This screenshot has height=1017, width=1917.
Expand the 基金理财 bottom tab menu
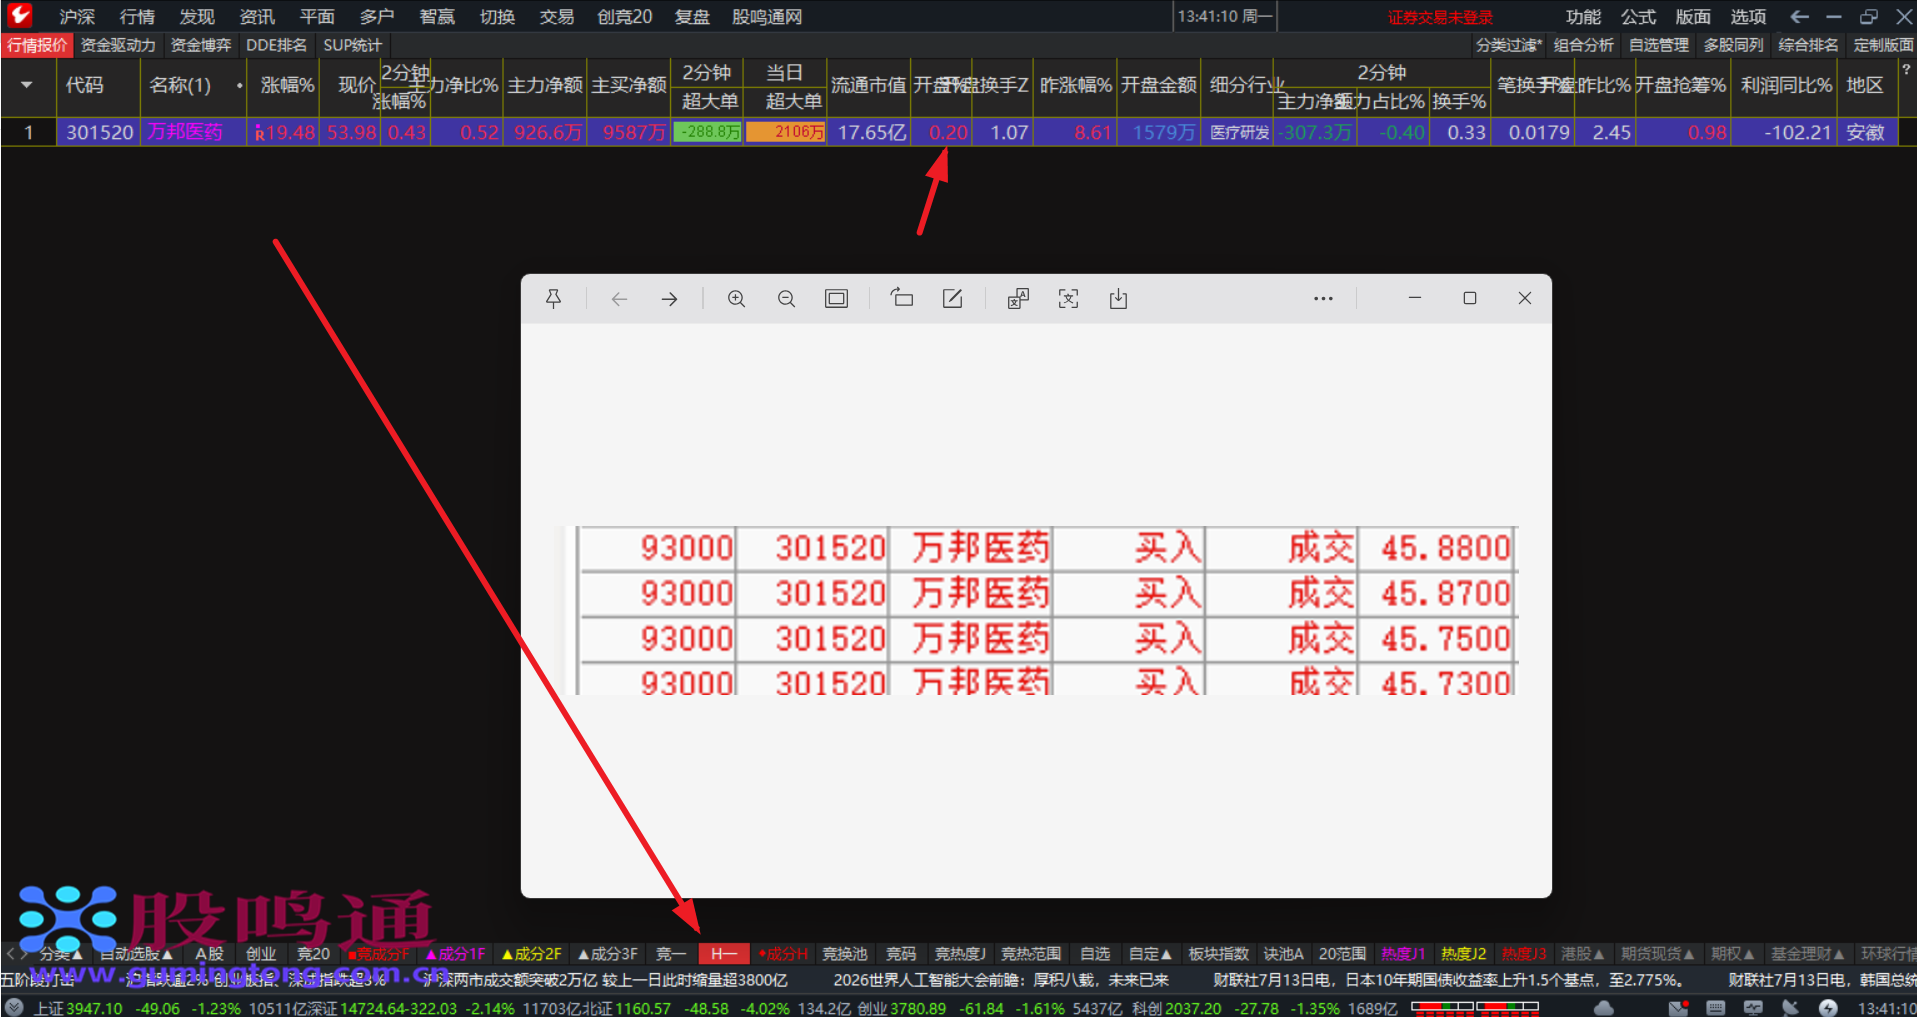tap(1808, 954)
